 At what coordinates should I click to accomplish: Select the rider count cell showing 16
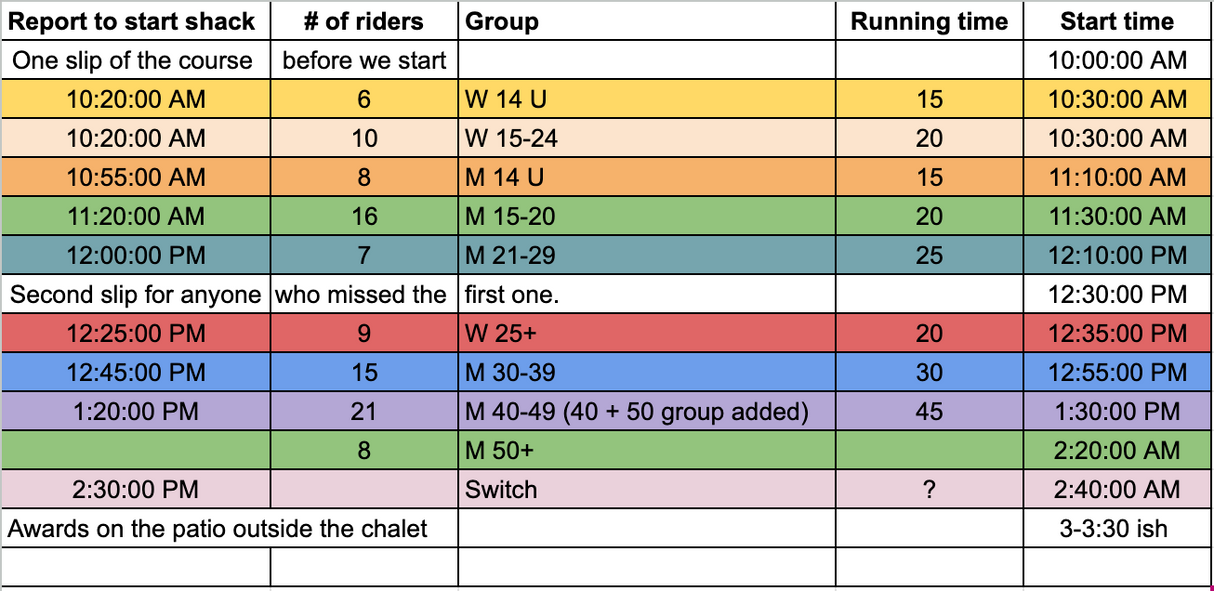(364, 216)
